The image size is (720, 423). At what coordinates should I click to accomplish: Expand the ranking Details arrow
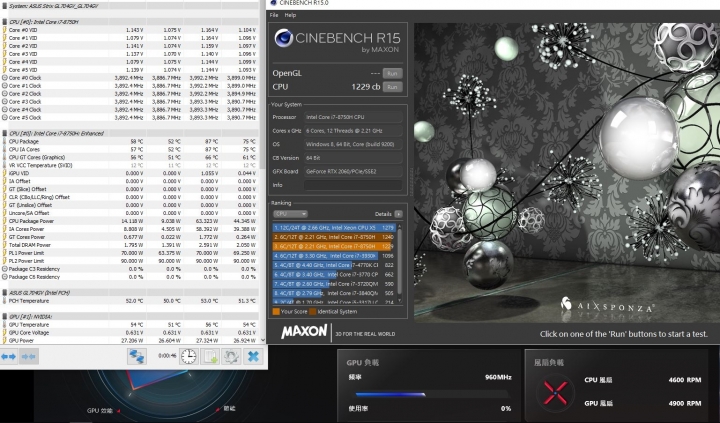(397, 213)
